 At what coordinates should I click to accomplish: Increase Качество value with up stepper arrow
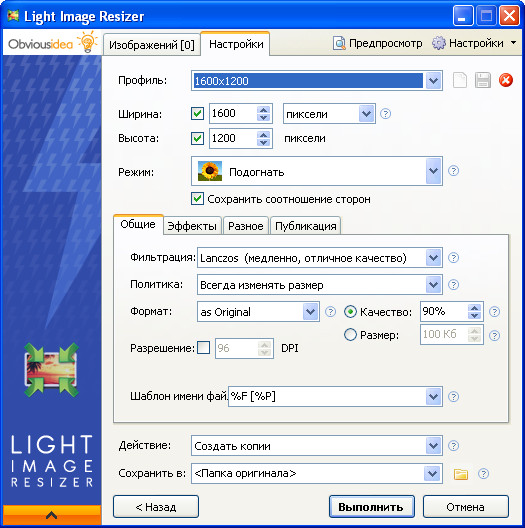pos(474,308)
